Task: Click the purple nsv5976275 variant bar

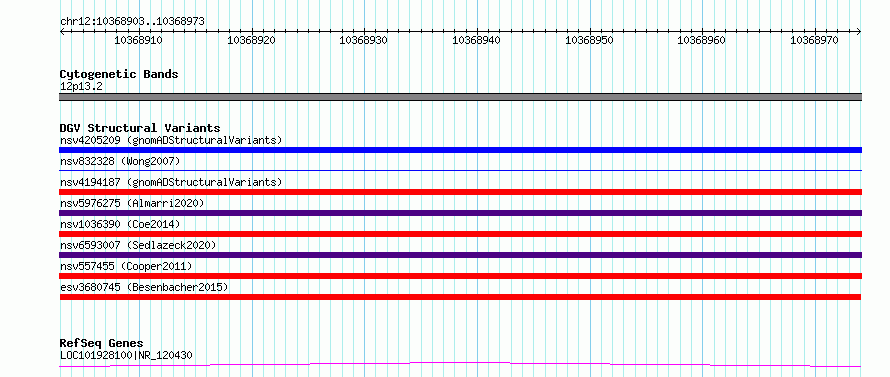Action: coord(460,213)
